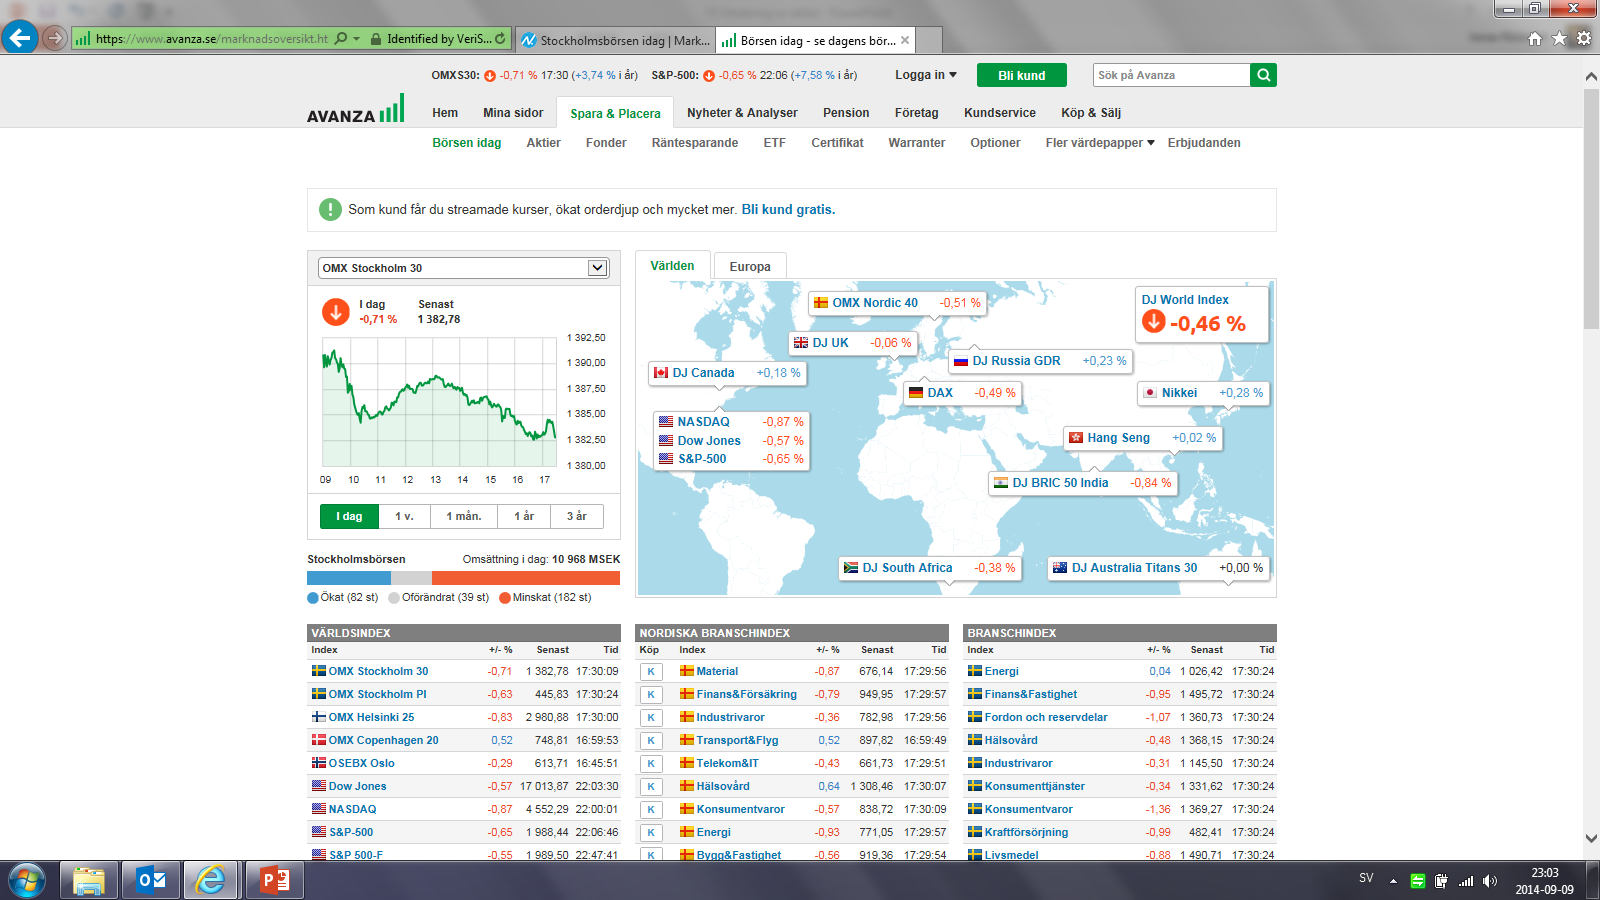The image size is (1600, 900).
Task: Expand Fler värdepapper menu
Action: coord(1100,143)
